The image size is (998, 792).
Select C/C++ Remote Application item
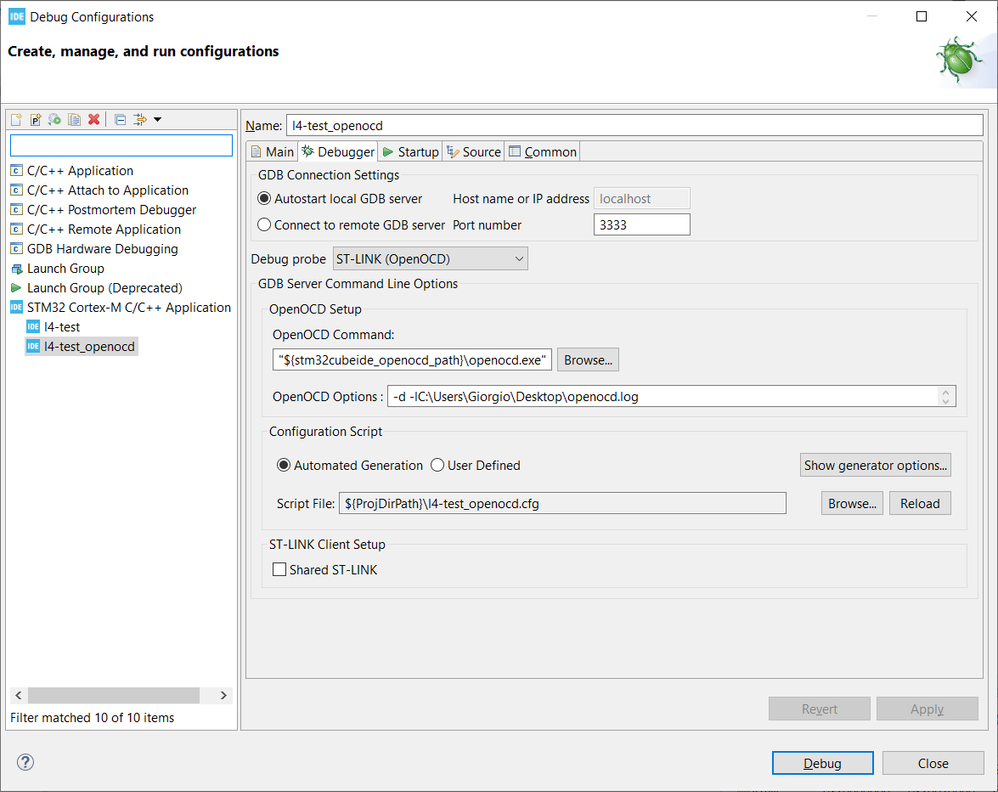[x=96, y=229]
